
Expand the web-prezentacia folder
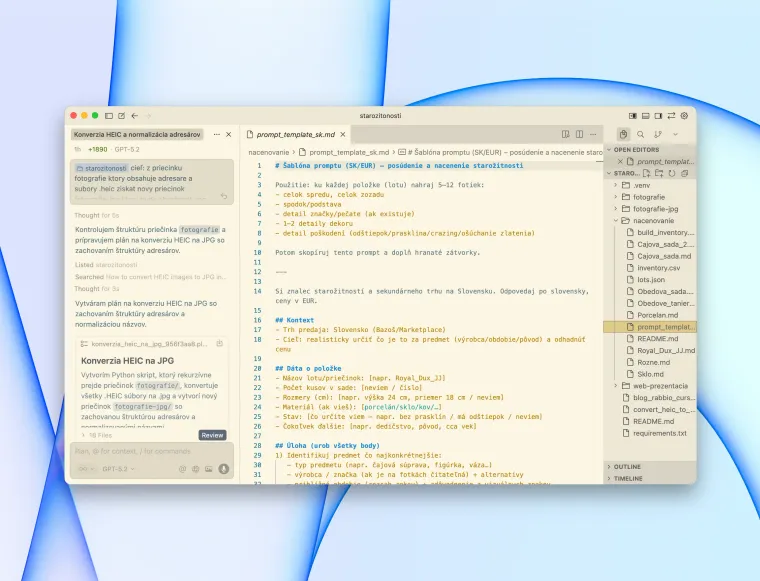(650, 386)
